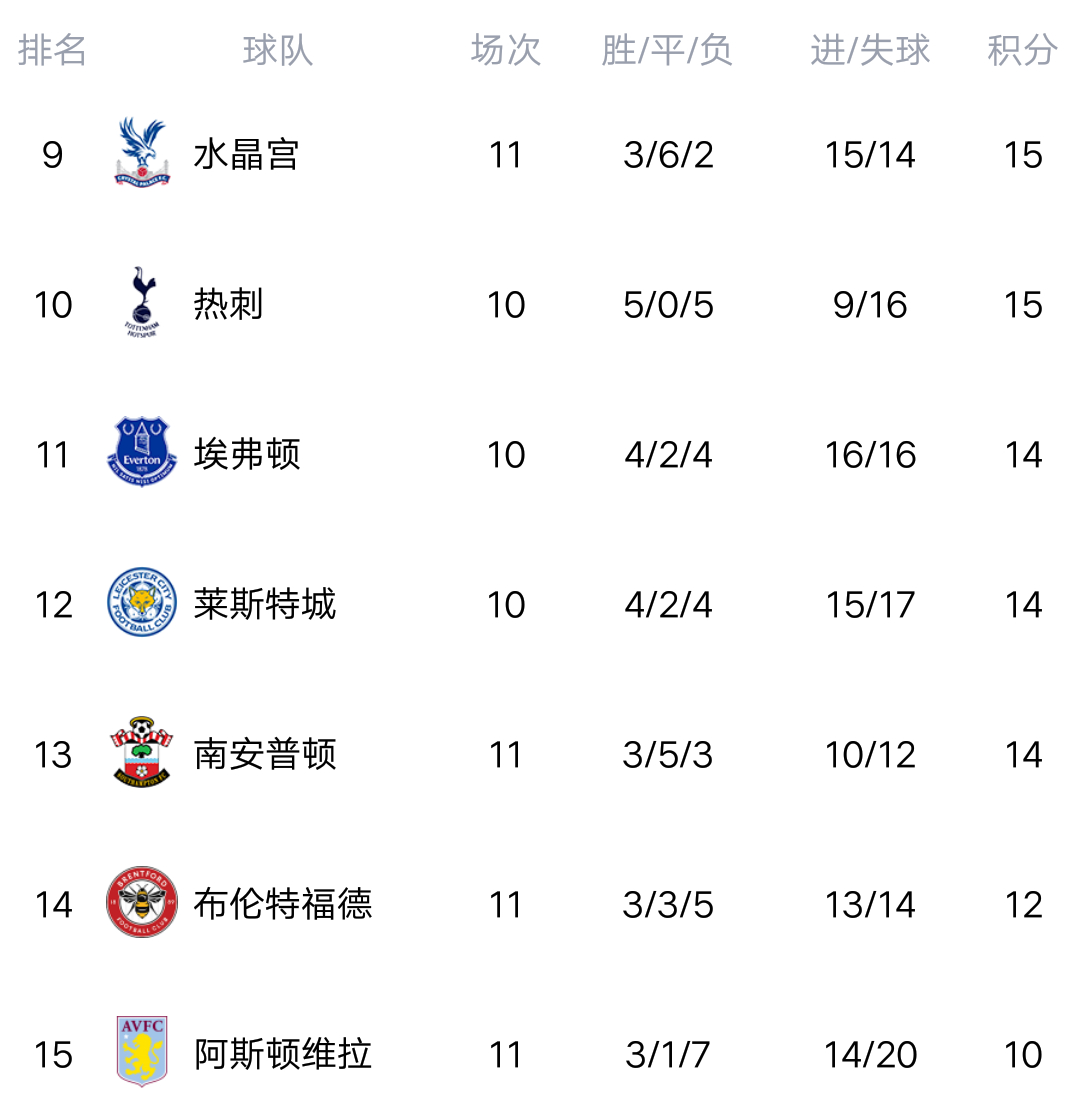Tap the 胜/平/负 column header

[667, 50]
